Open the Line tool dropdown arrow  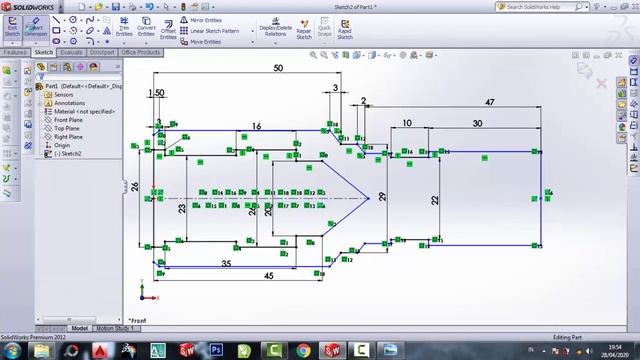[x=64, y=20]
